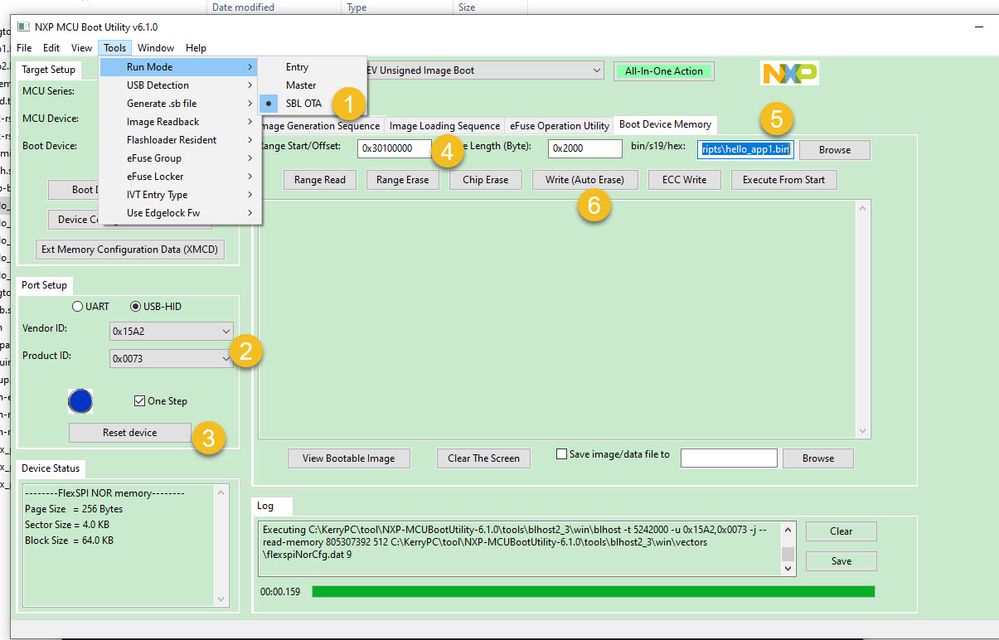Screen dimensions: 999x640
Task: Save the log output
Action: 841,562
